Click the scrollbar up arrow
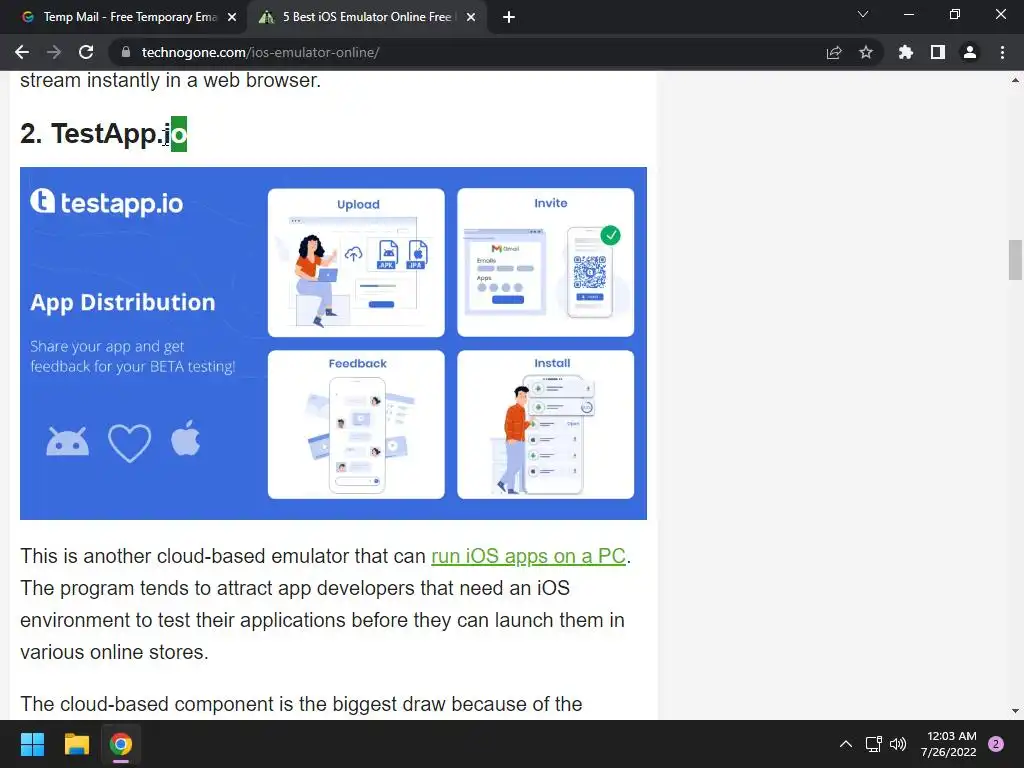Screen dimensions: 1024x768 [1015, 80]
